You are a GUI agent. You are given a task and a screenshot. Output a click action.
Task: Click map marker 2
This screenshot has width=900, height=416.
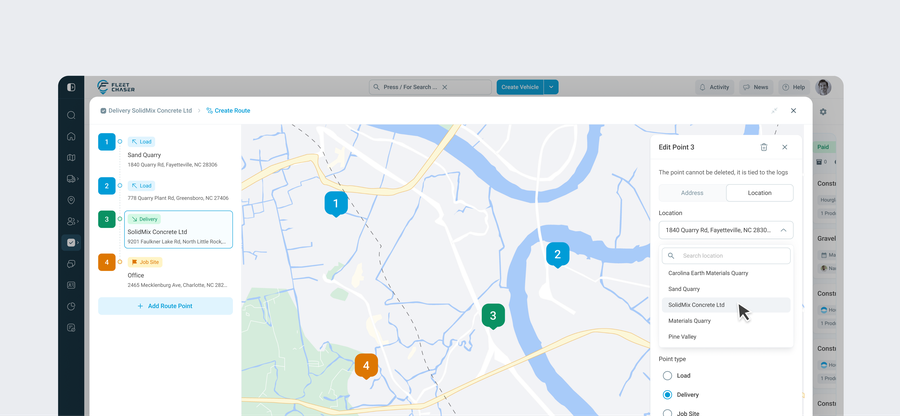pos(557,254)
